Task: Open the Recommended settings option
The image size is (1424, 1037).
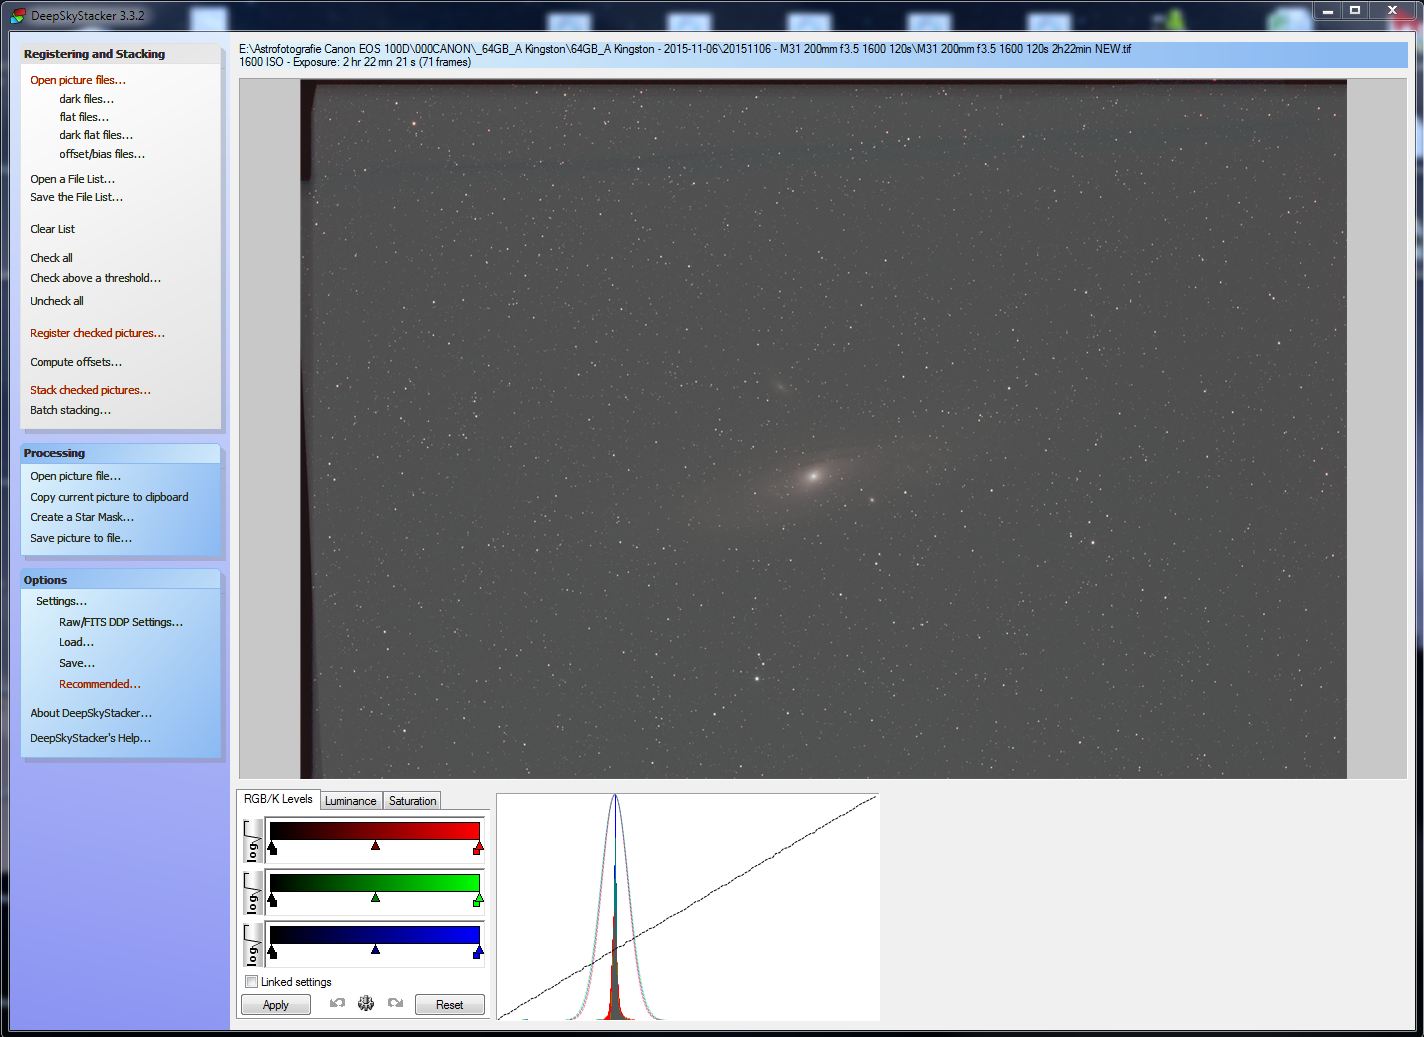Action: click(99, 684)
